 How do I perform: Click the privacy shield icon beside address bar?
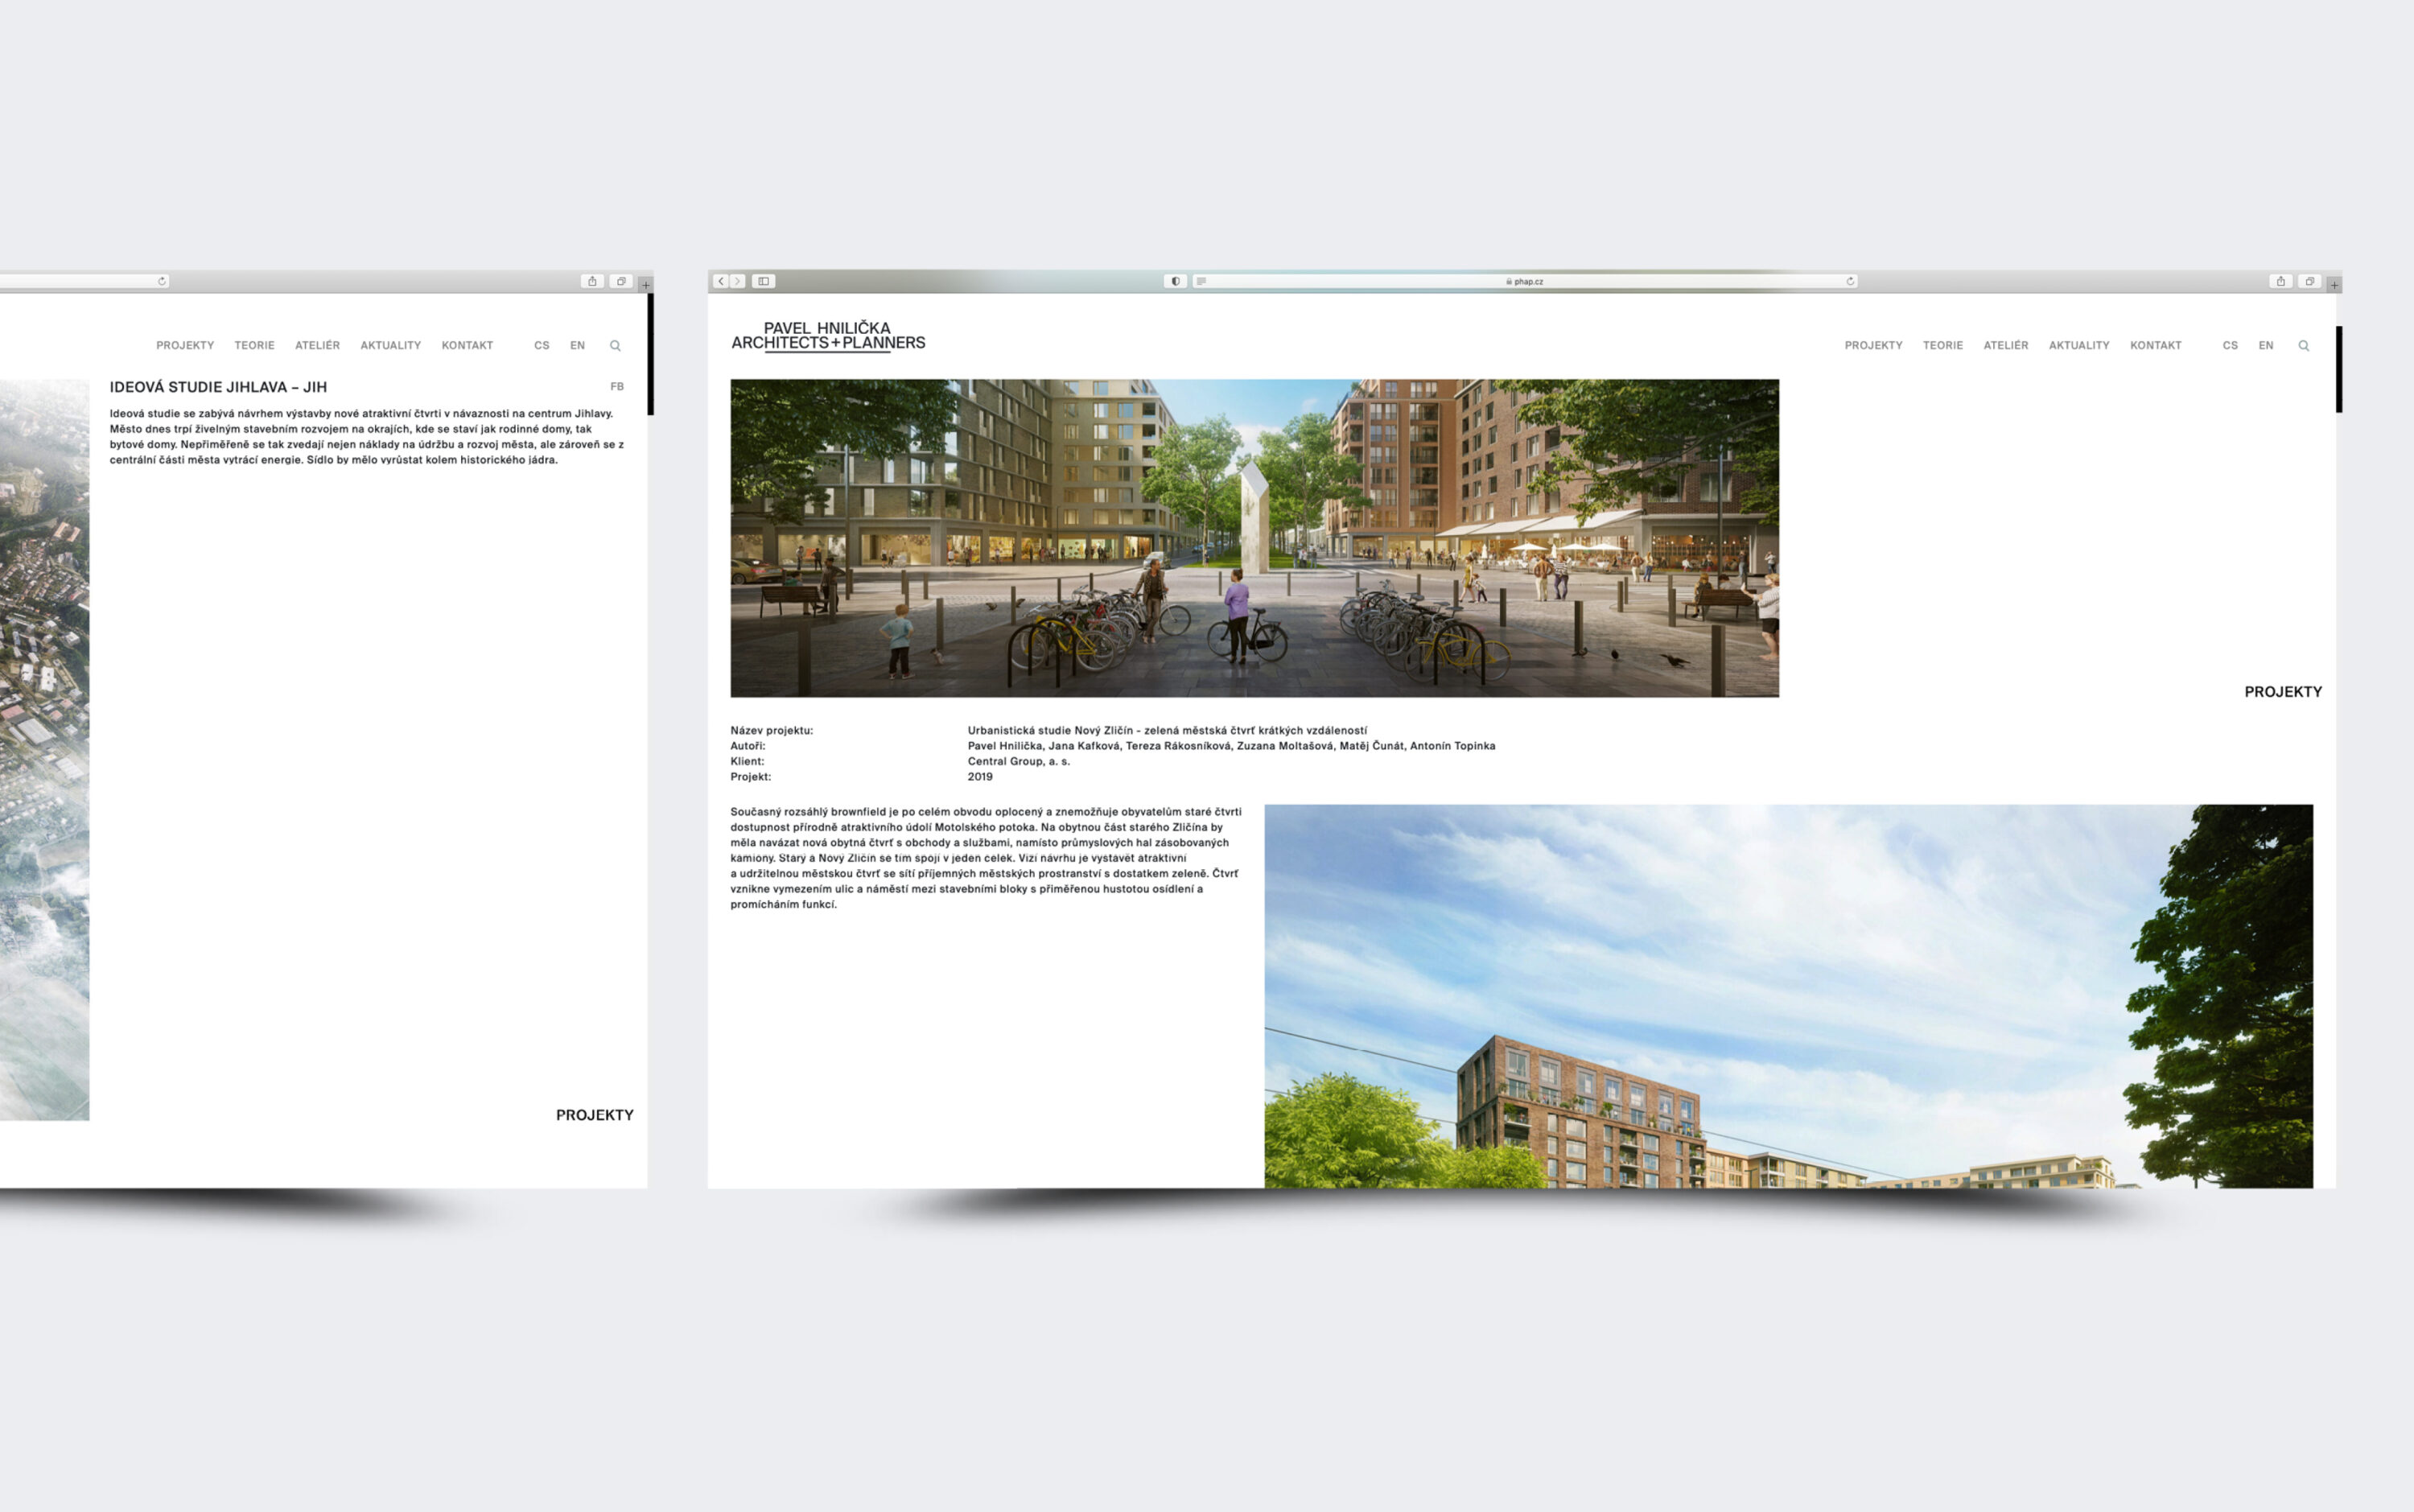point(1175,281)
